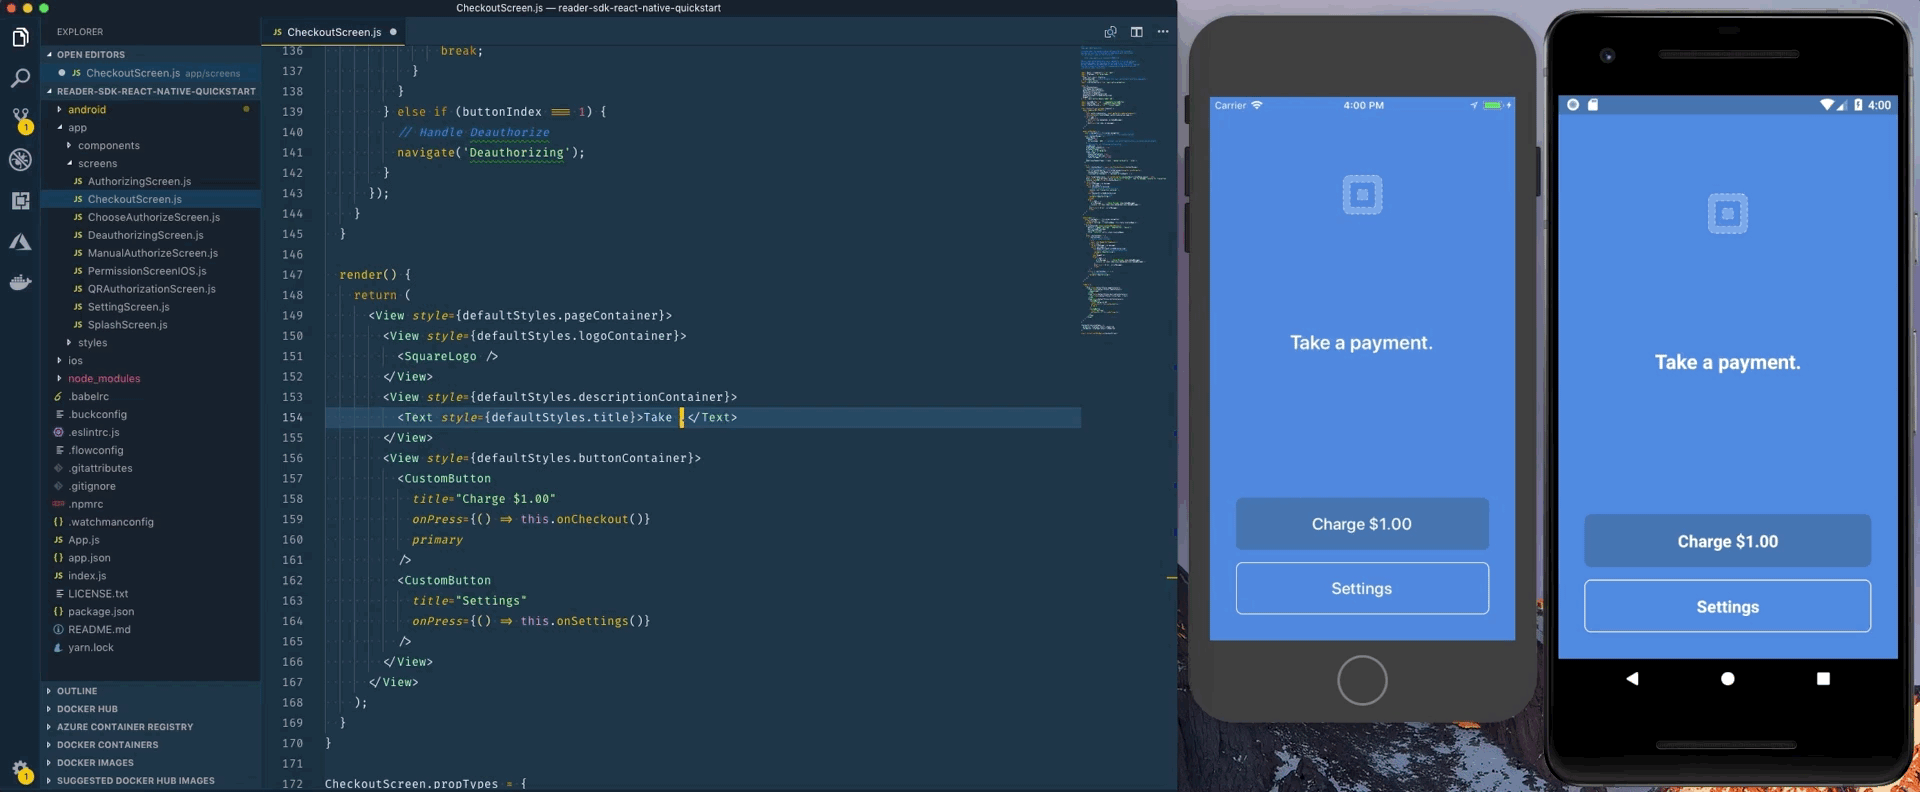Open the Extensions view in activity bar
This screenshot has height=792, width=1920.
20,201
